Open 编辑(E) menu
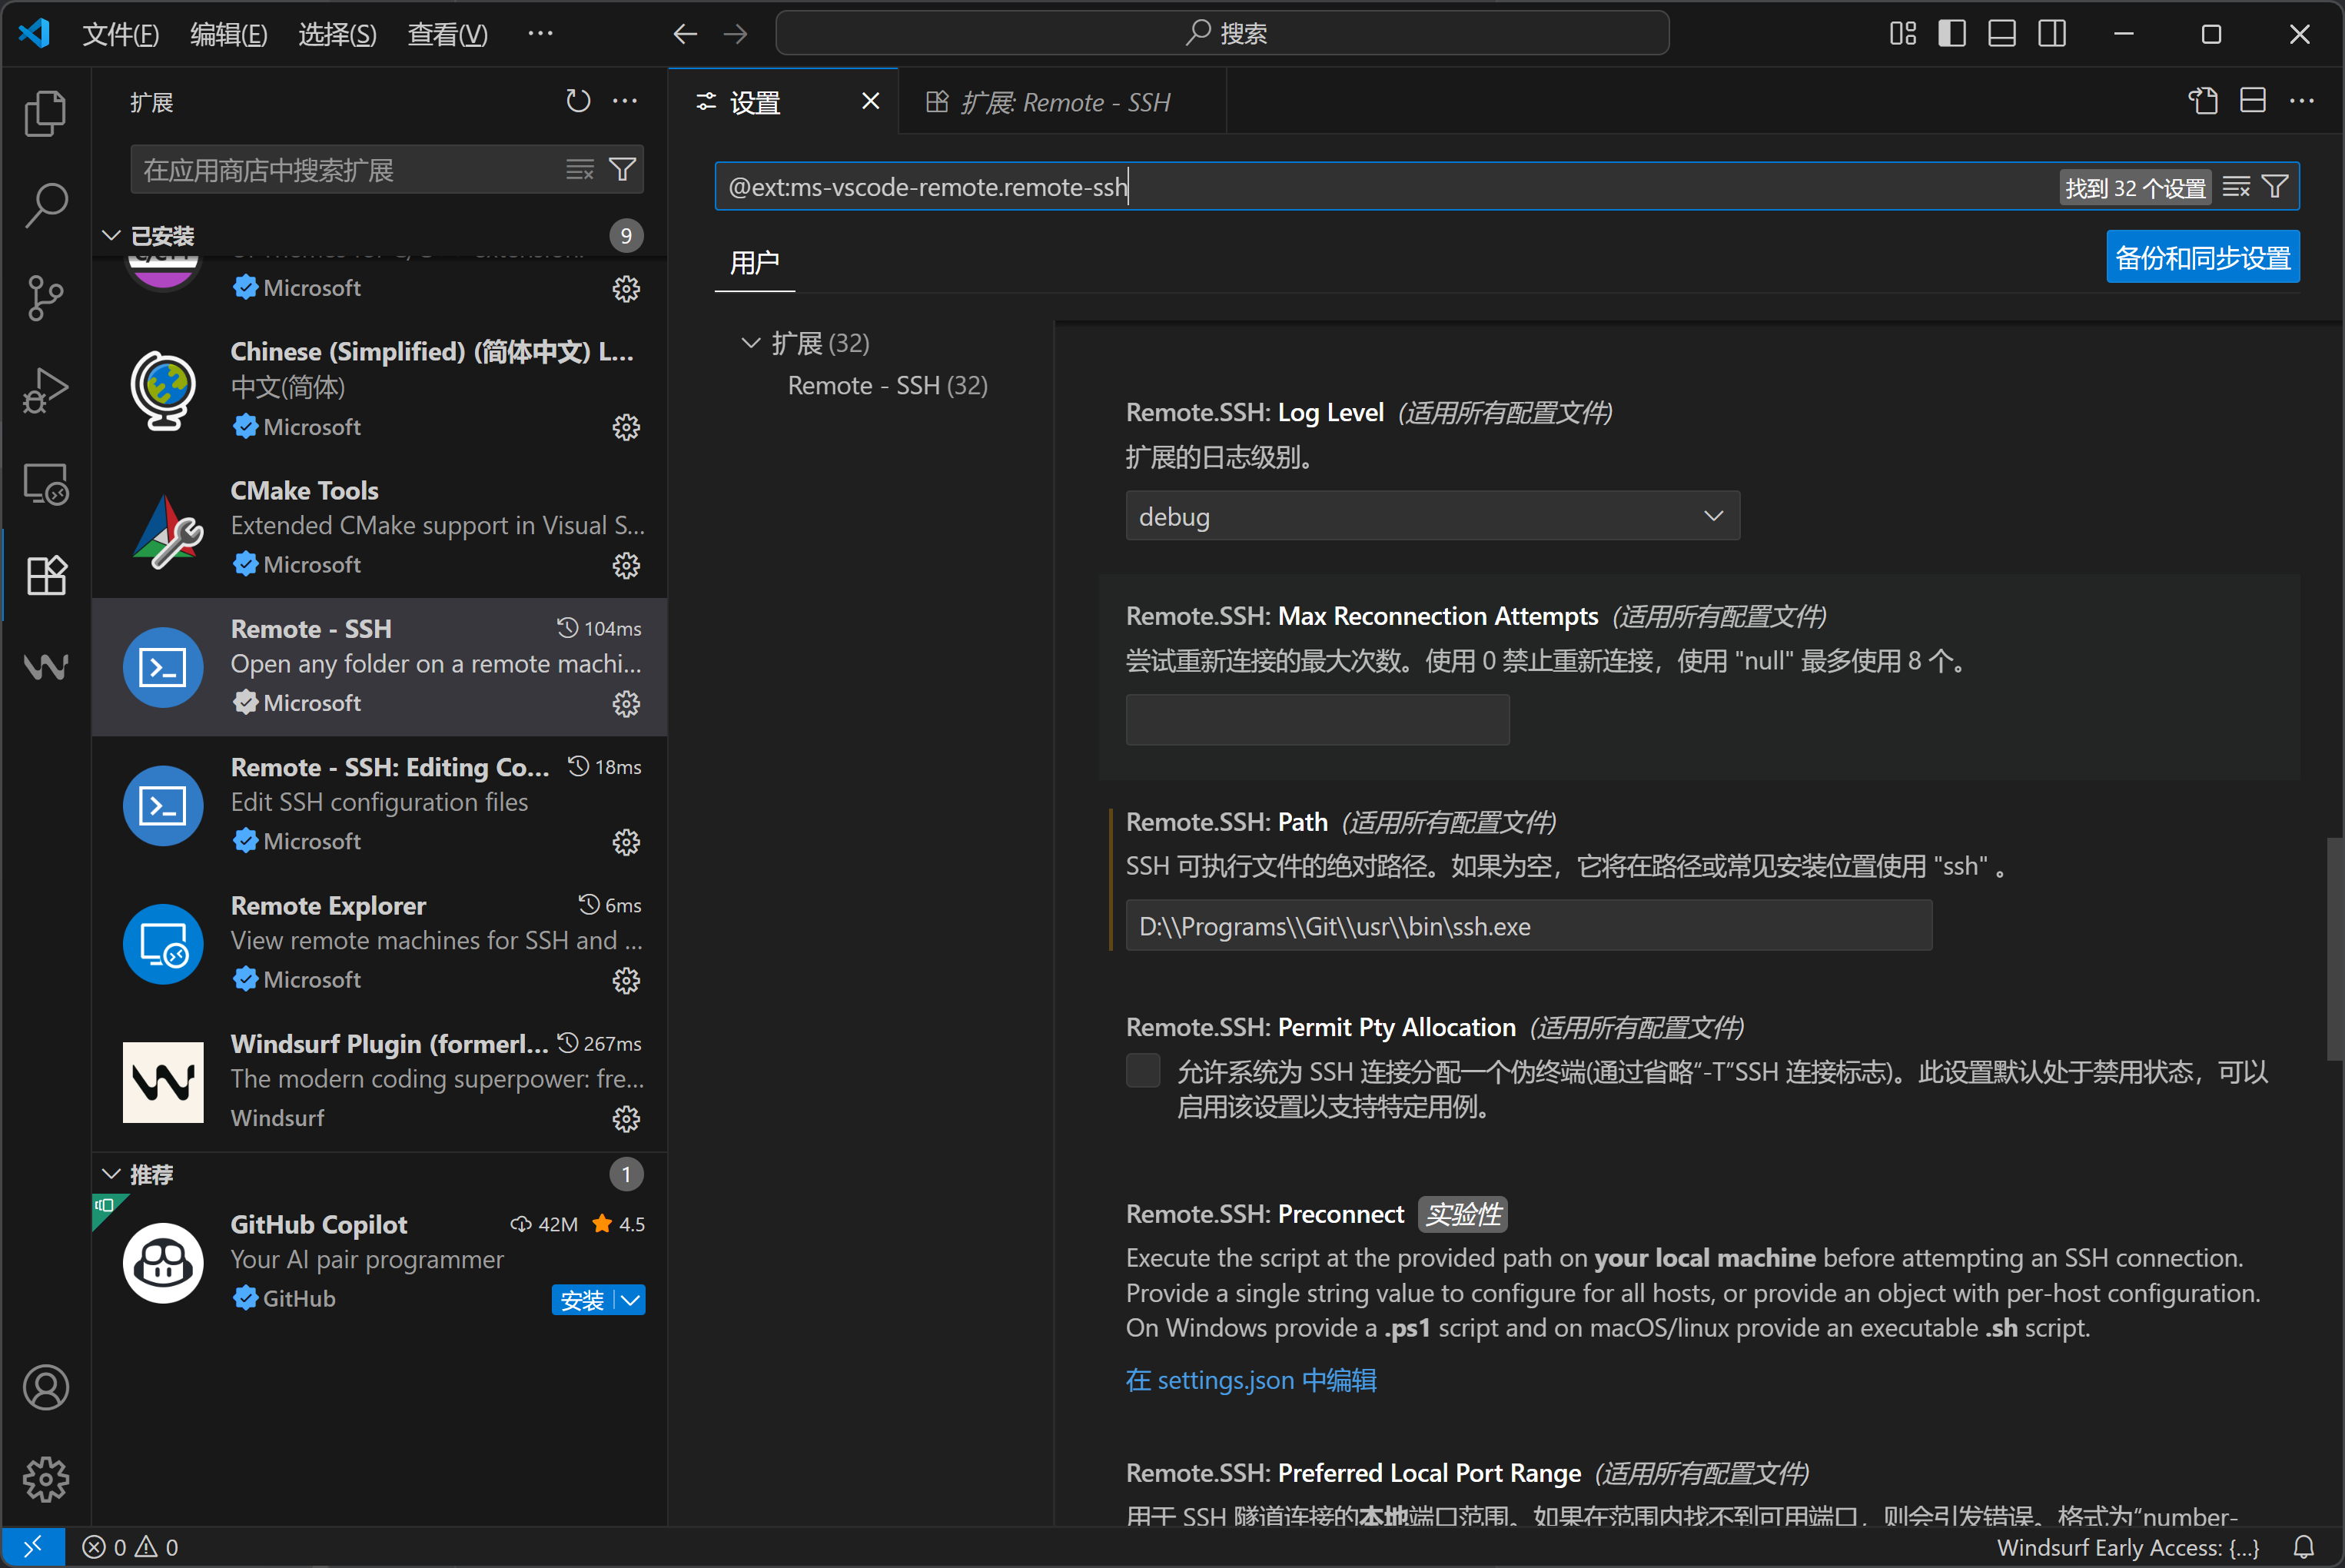 pyautogui.click(x=228, y=34)
